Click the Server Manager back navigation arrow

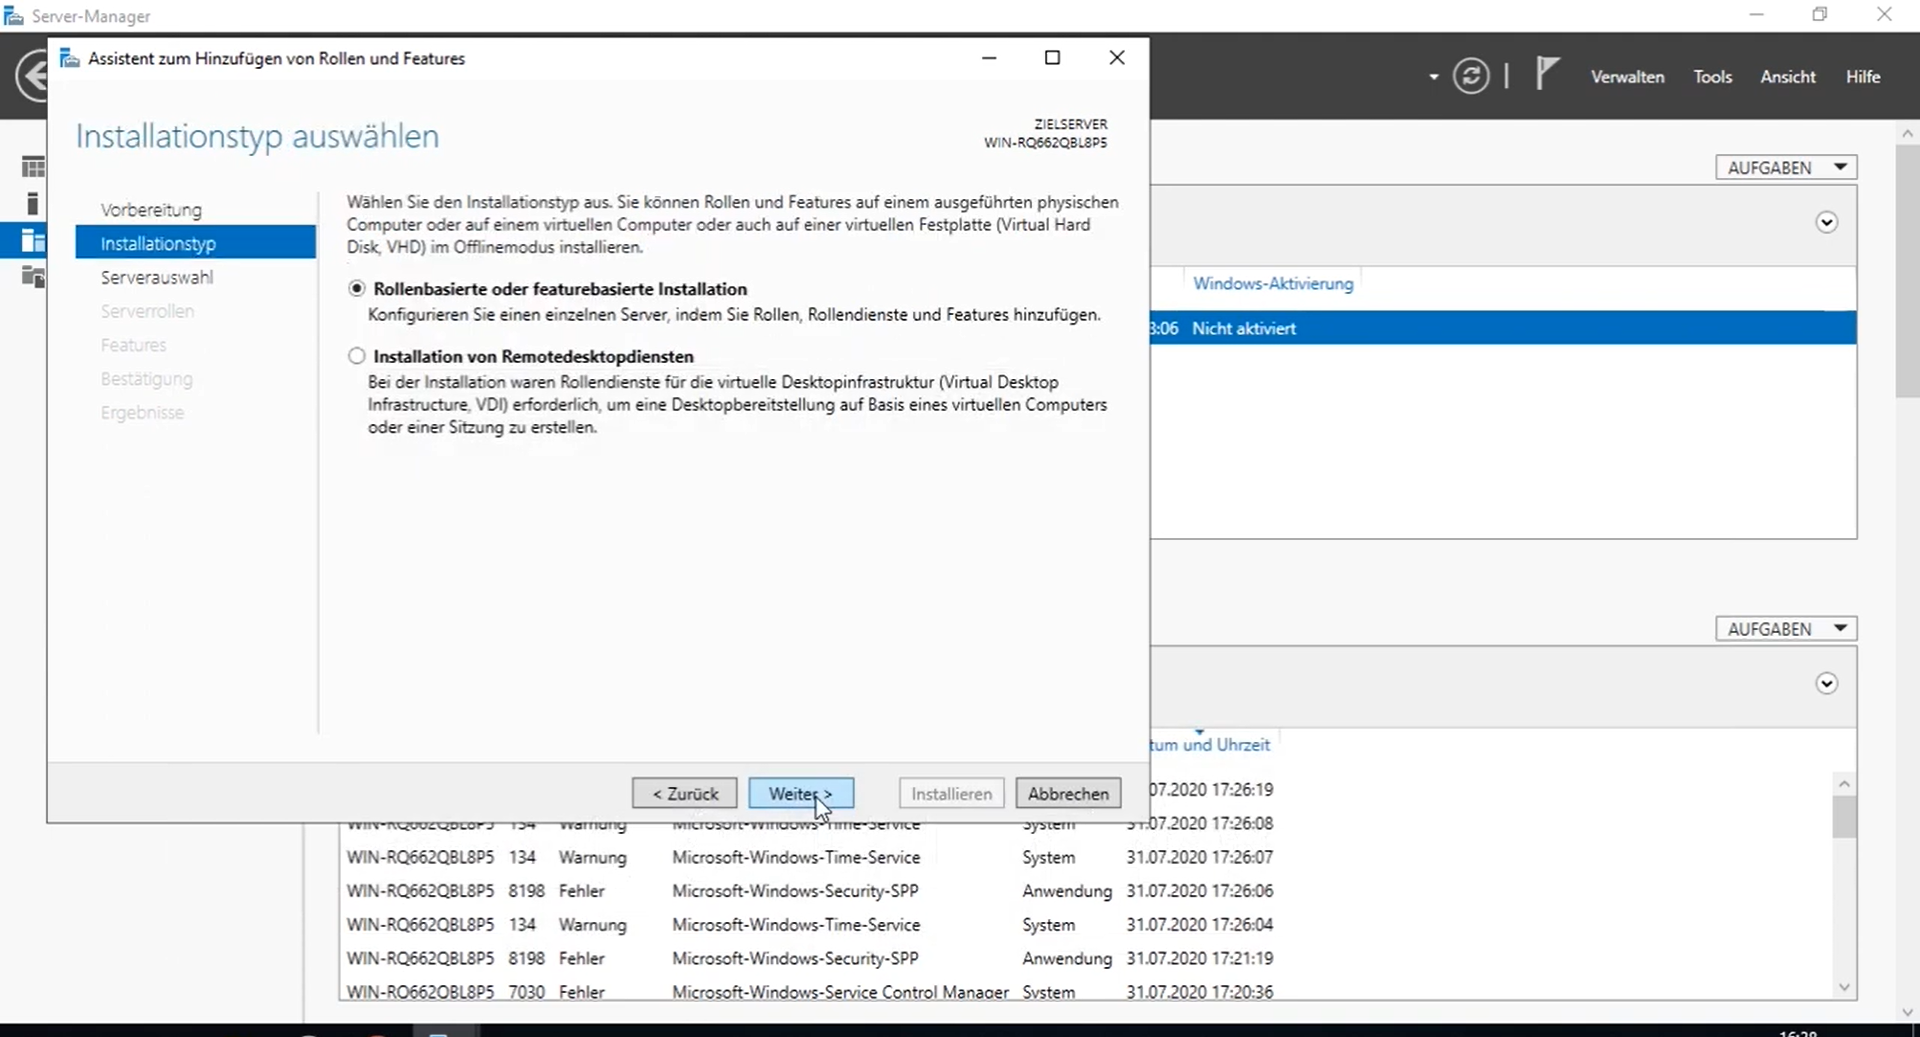(x=32, y=76)
